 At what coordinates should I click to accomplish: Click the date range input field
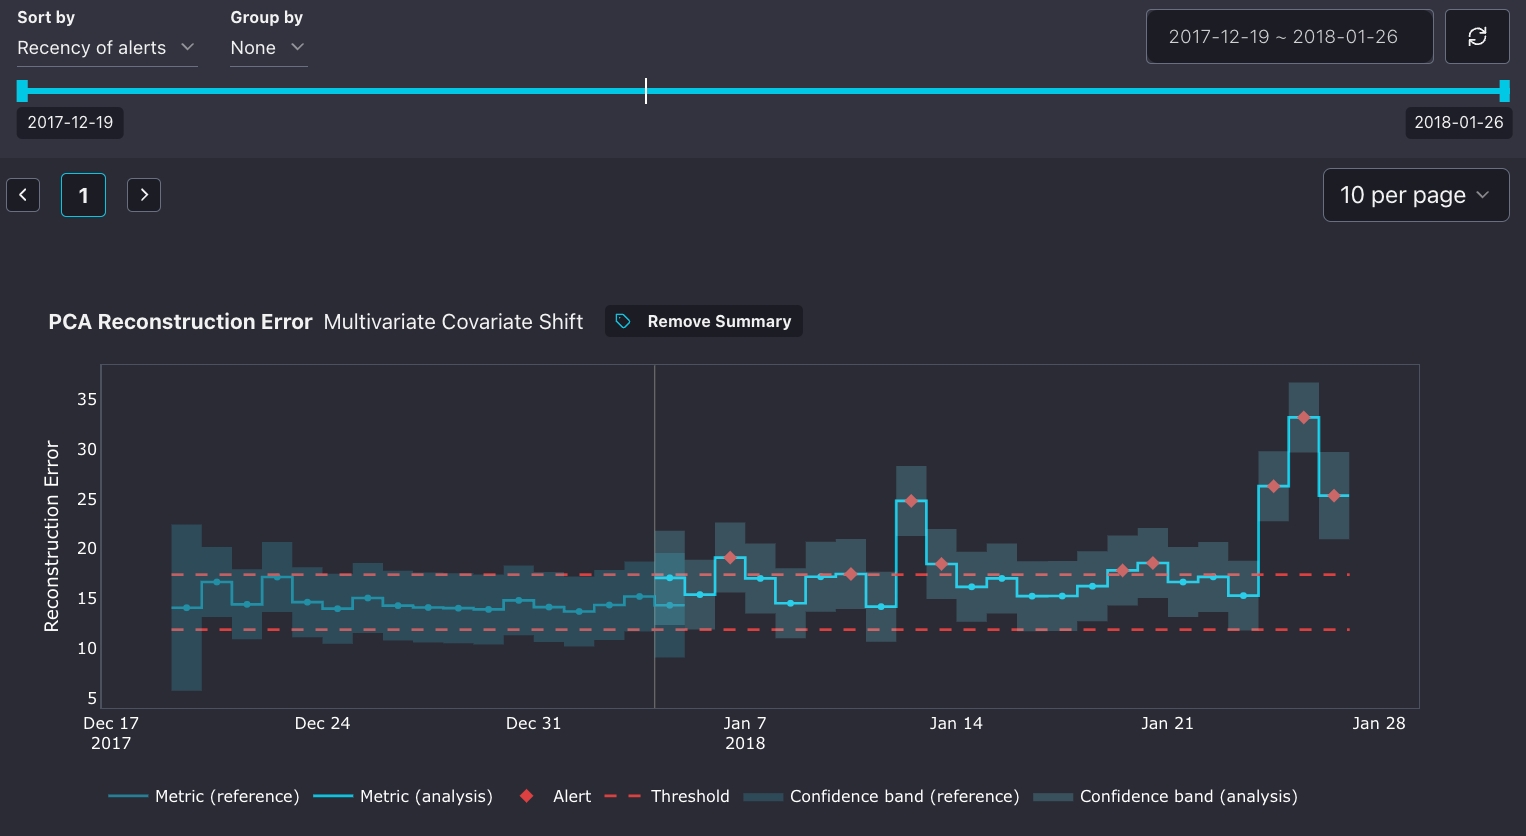click(x=1288, y=37)
